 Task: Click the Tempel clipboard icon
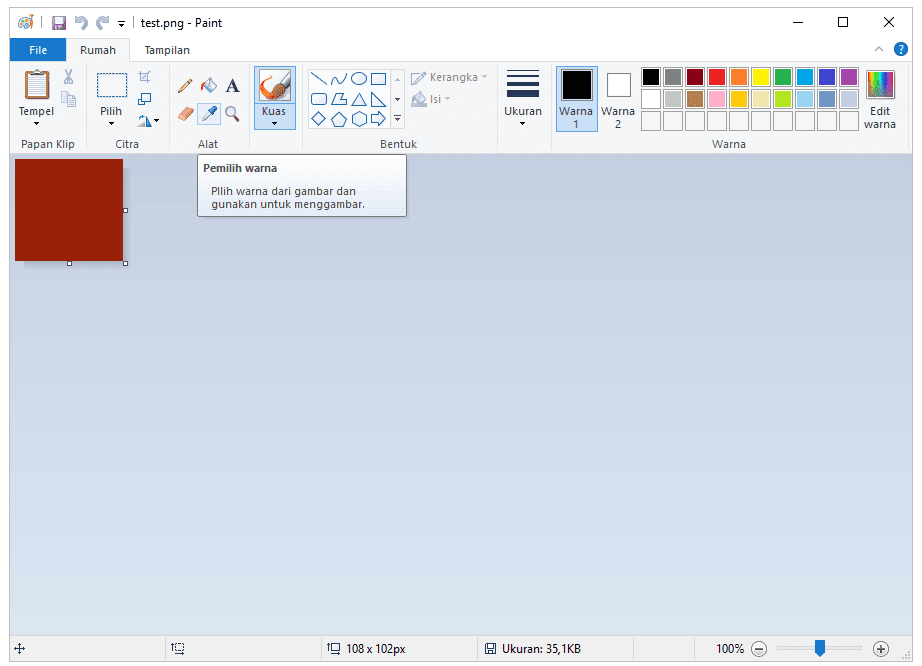coord(36,85)
